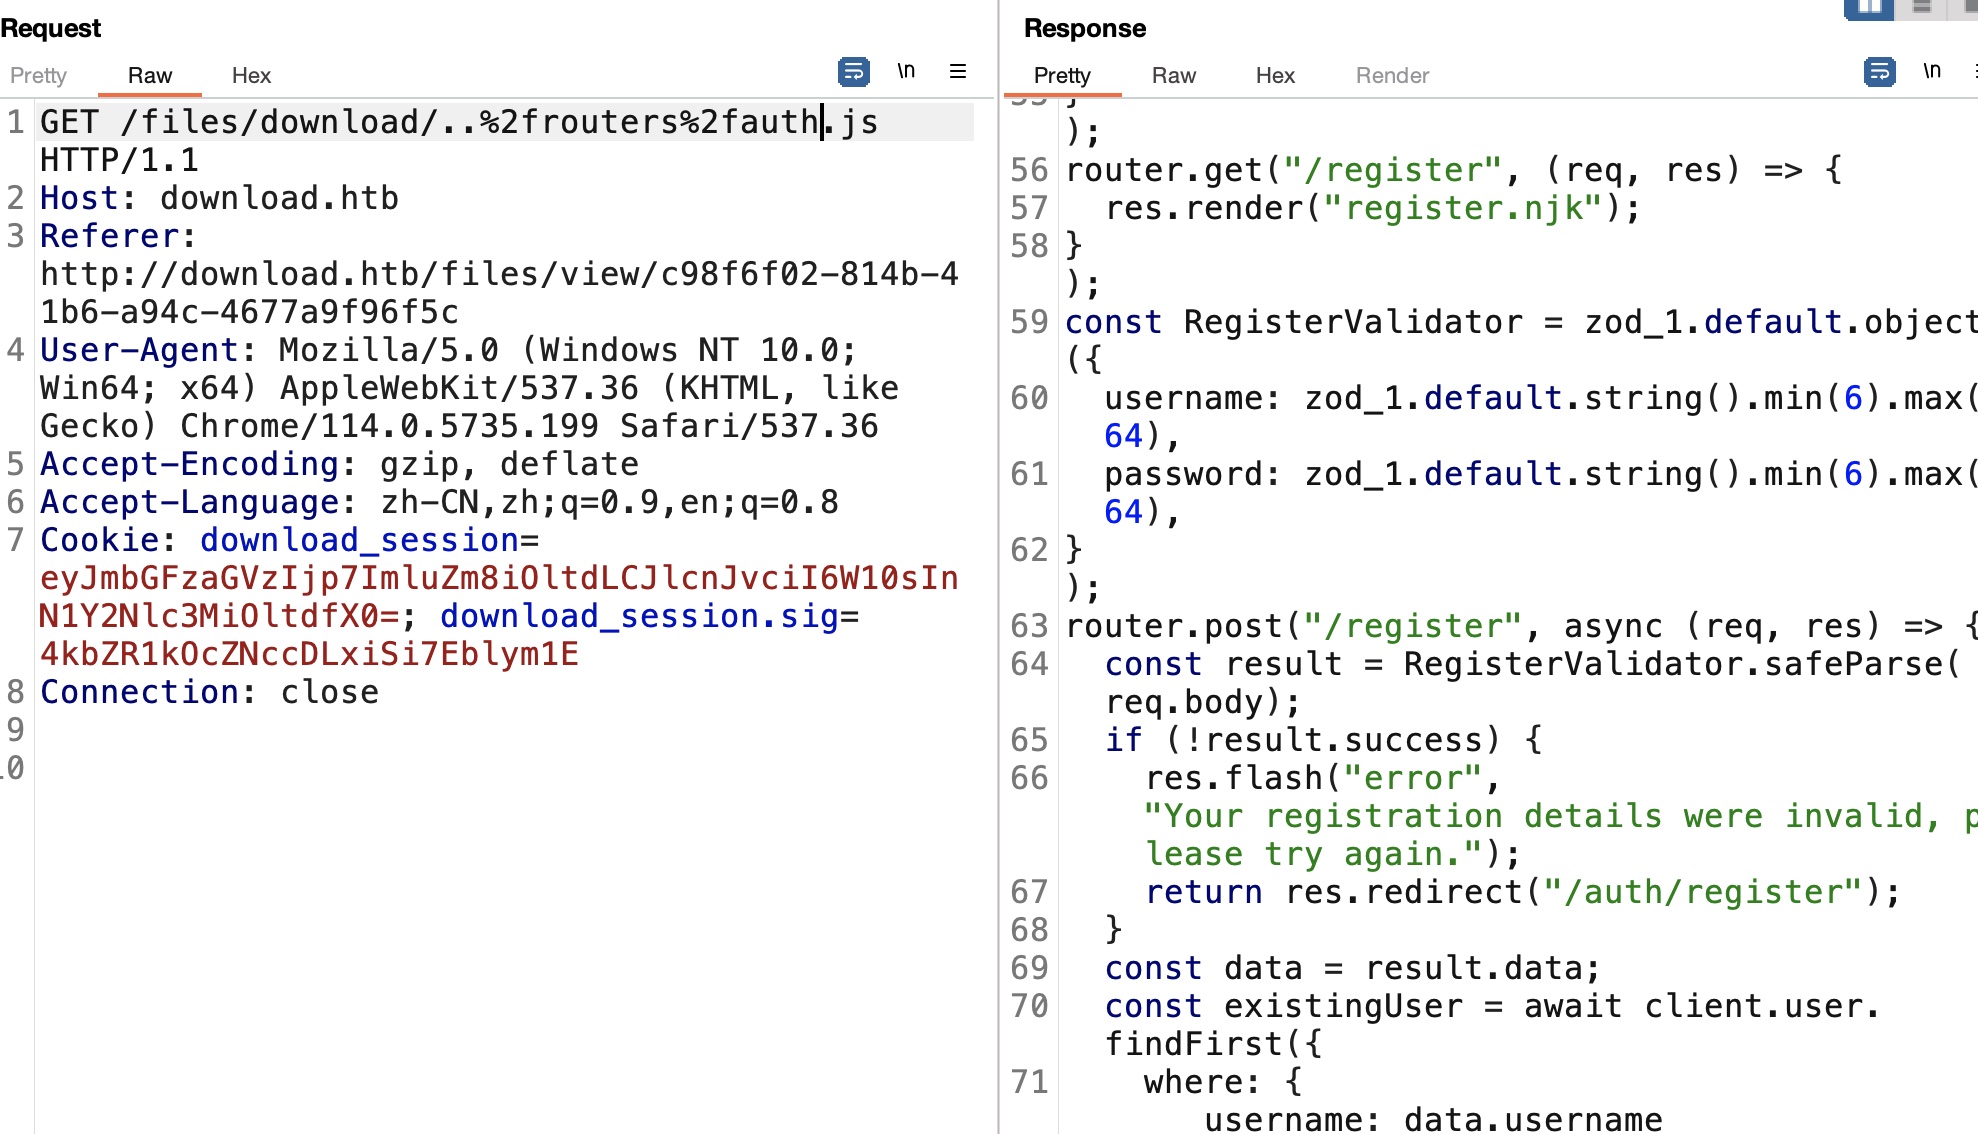The width and height of the screenshot is (1978, 1134).
Task: Open the Hex tab in Request
Action: (251, 76)
